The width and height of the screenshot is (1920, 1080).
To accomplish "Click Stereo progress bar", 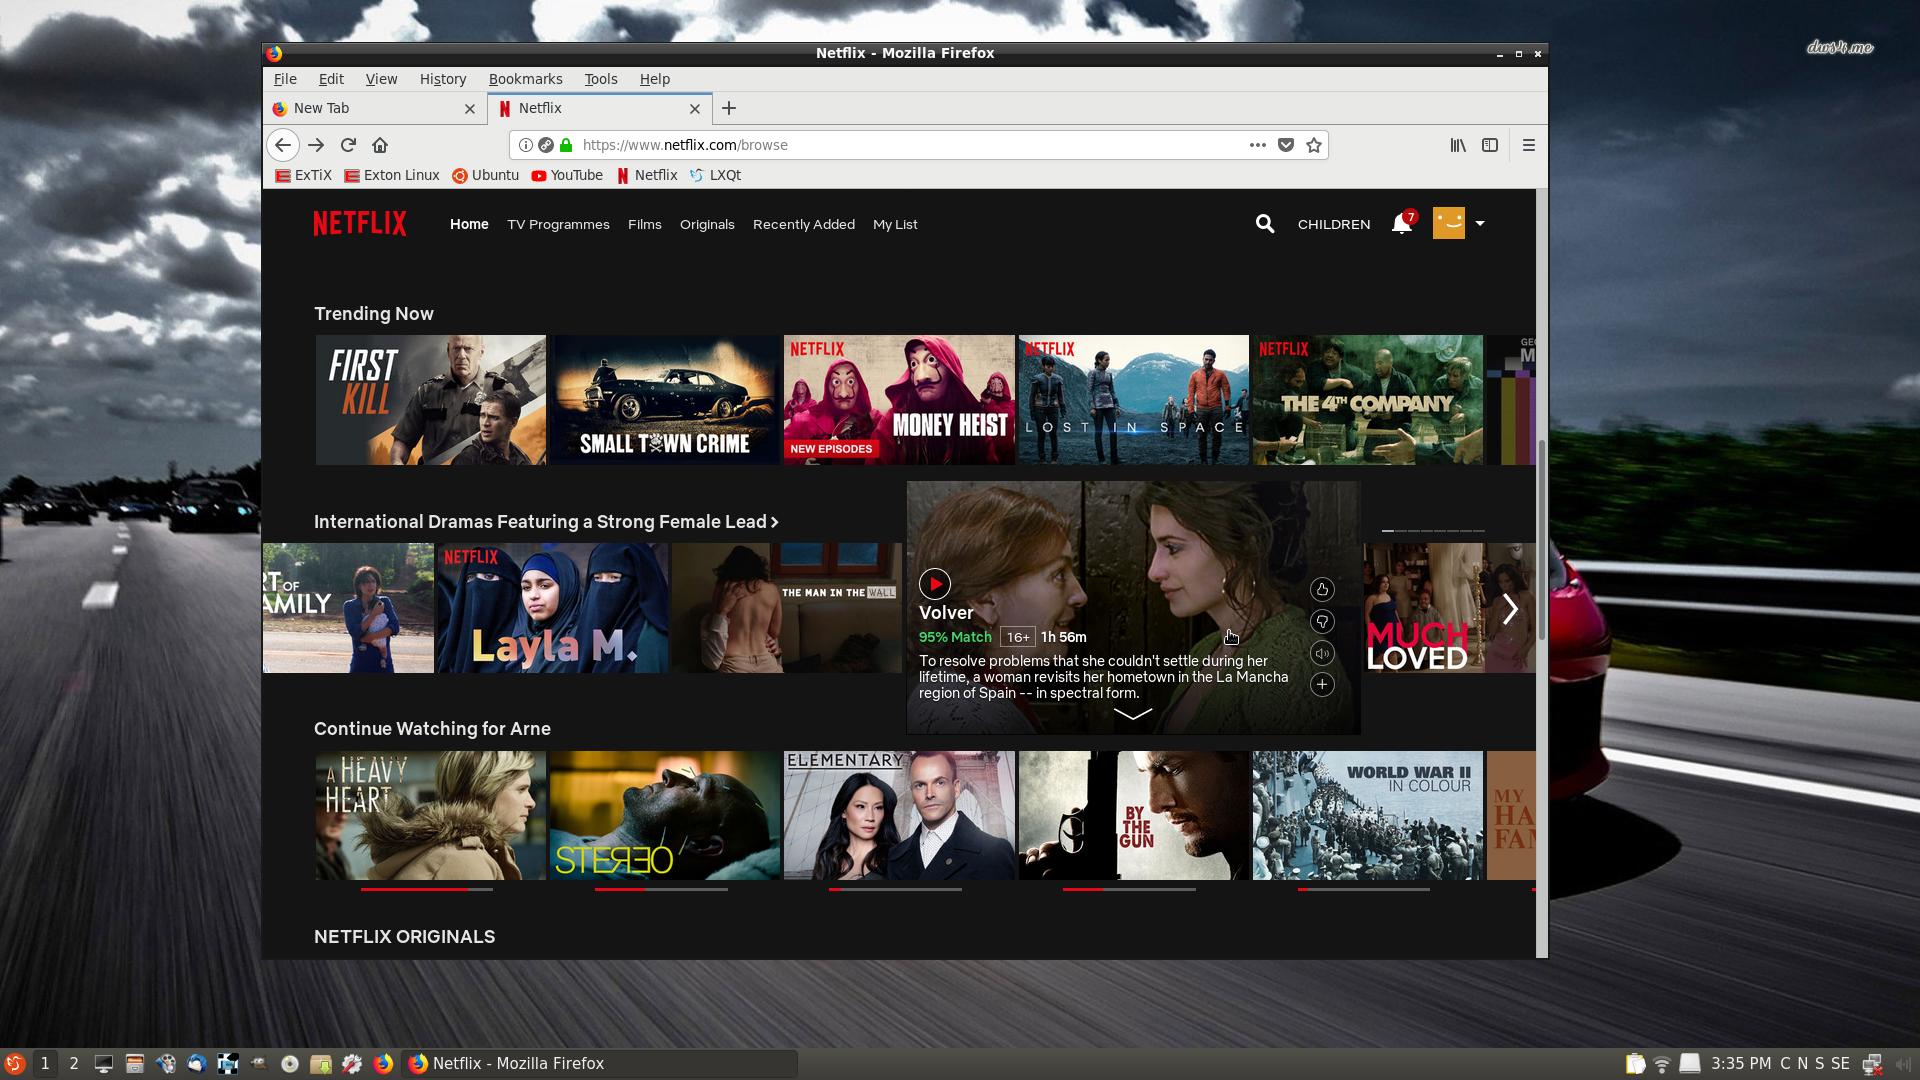I will 661,889.
